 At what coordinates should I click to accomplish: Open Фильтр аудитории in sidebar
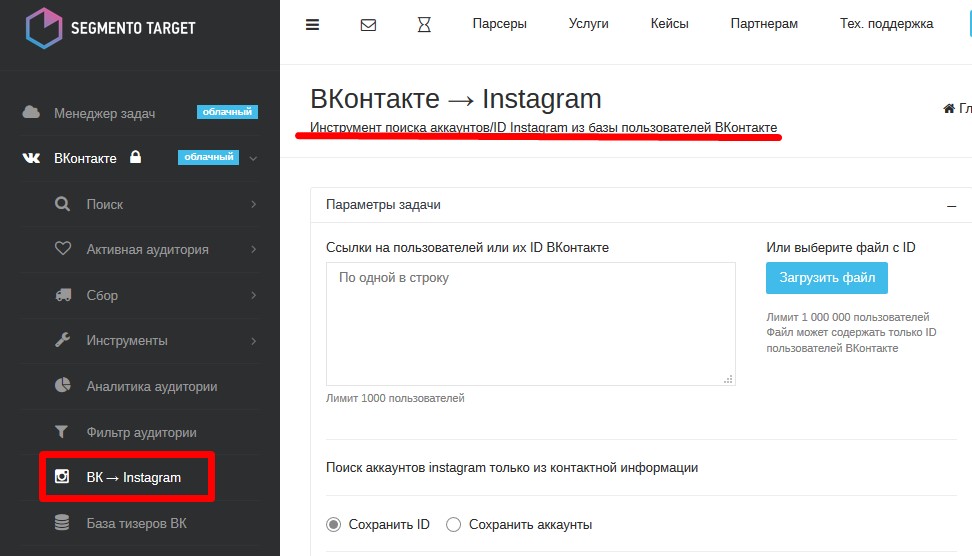click(140, 432)
